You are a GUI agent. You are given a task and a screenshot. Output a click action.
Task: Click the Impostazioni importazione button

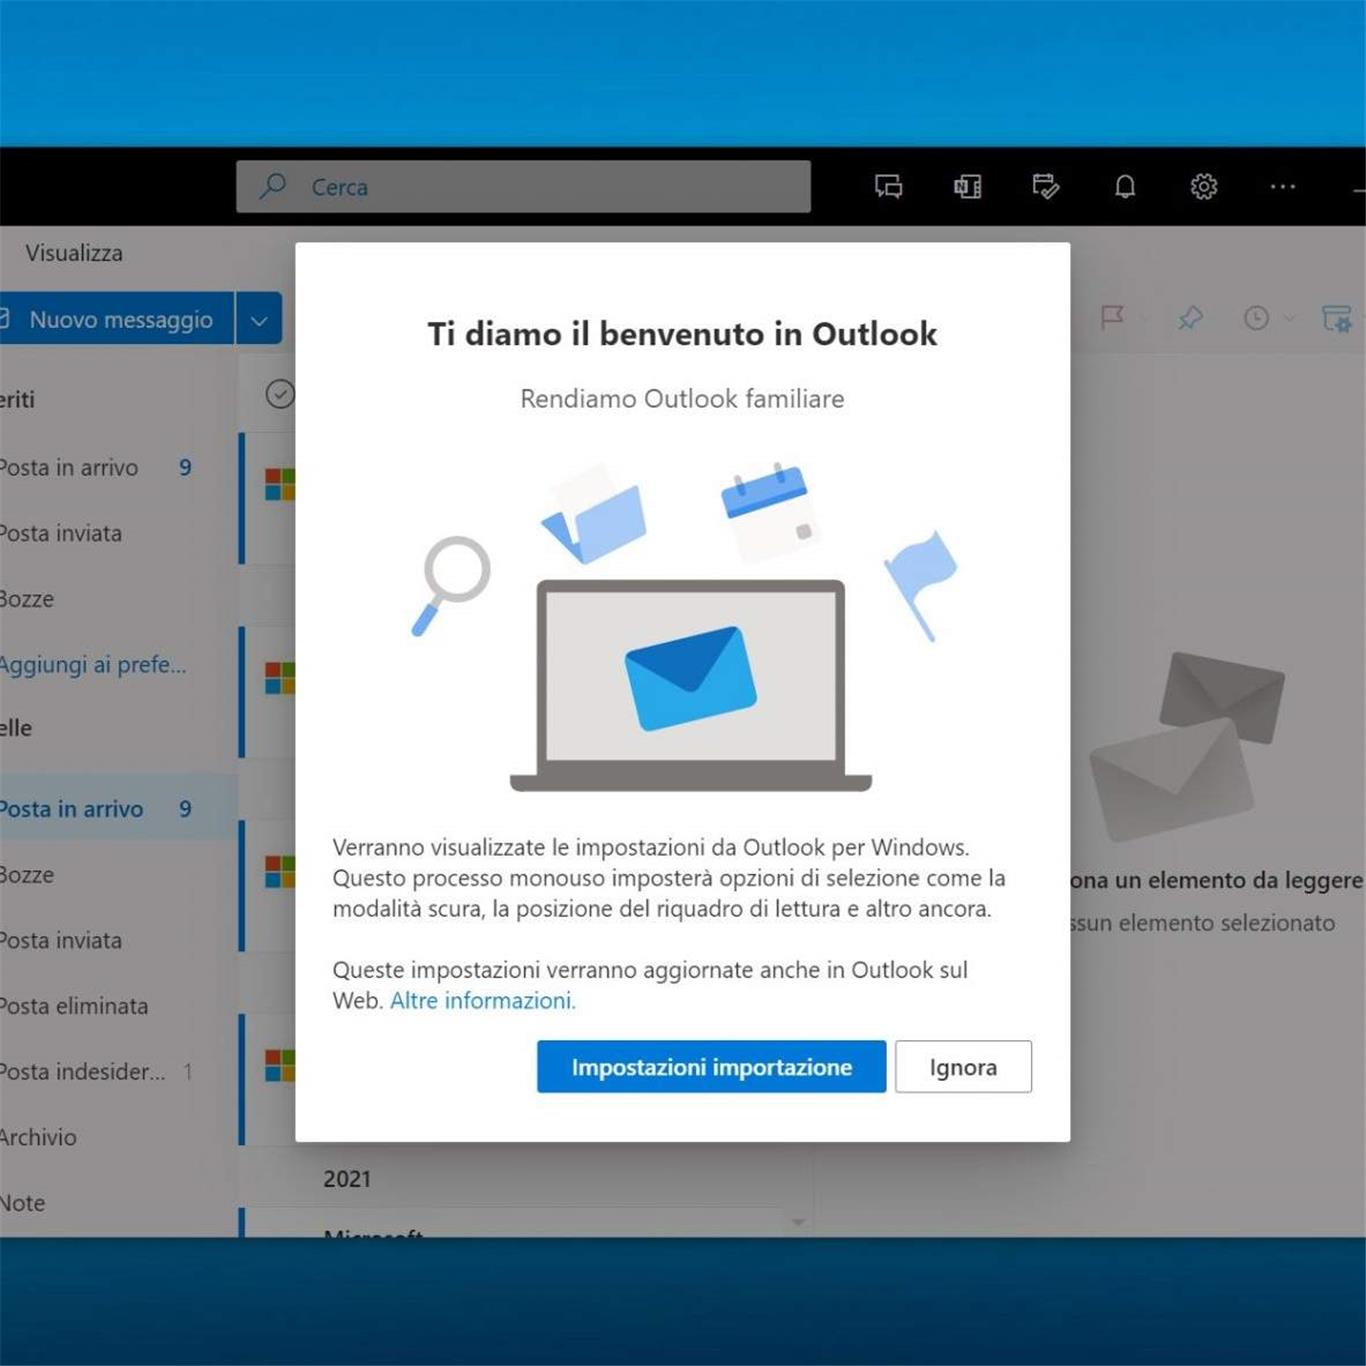(711, 1067)
